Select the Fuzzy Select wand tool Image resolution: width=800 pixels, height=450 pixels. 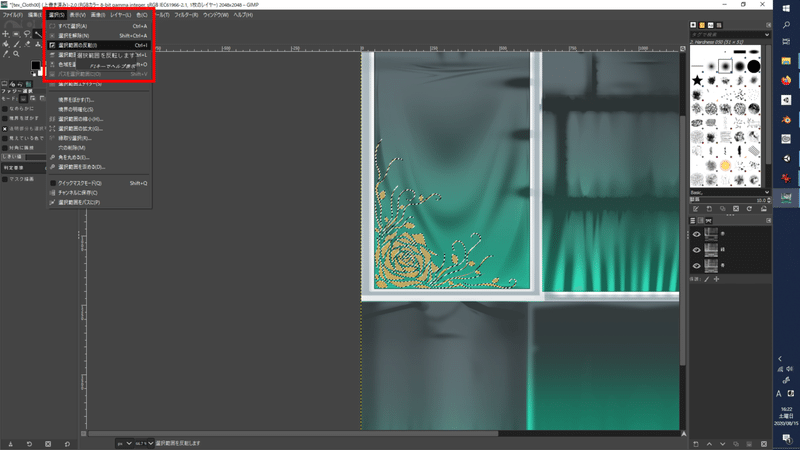[x=38, y=34]
